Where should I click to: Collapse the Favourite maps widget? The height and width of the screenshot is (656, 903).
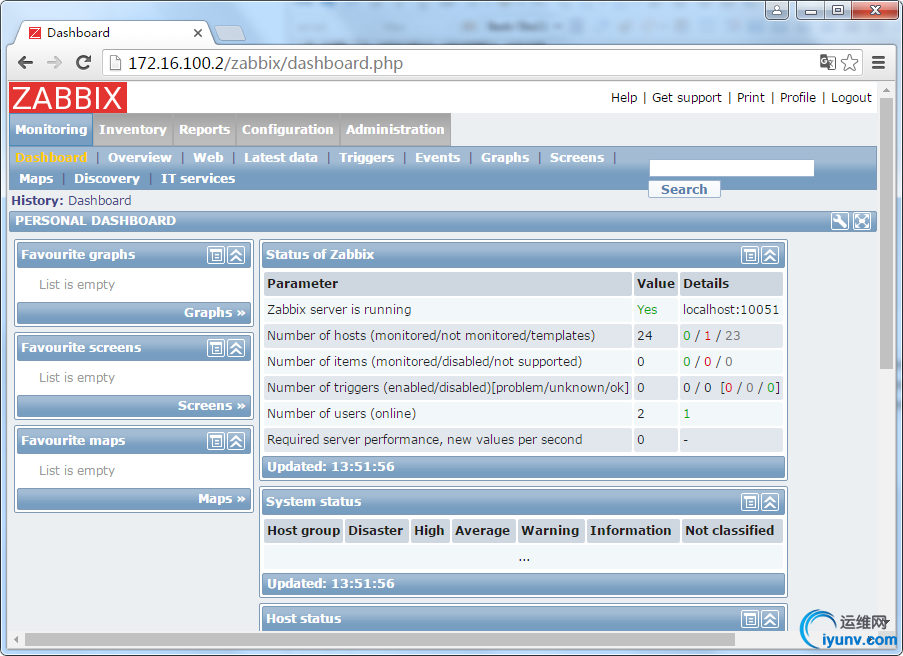point(236,441)
